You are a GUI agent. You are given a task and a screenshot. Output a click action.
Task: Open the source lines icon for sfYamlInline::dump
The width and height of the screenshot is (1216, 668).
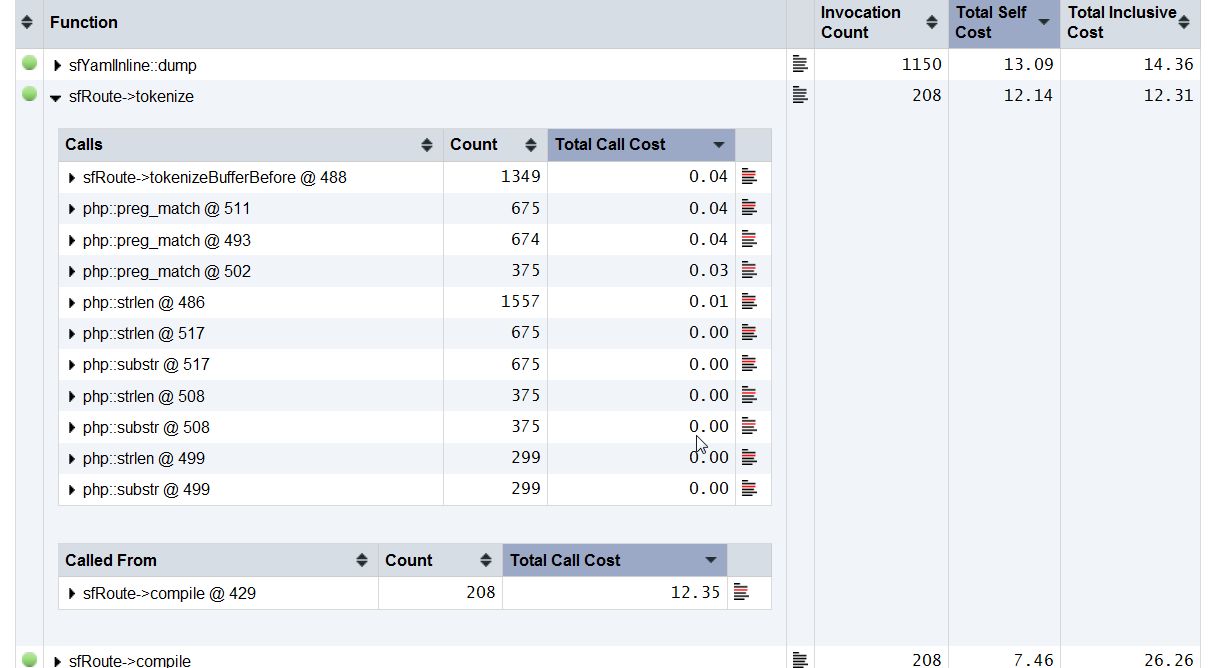[x=799, y=64]
